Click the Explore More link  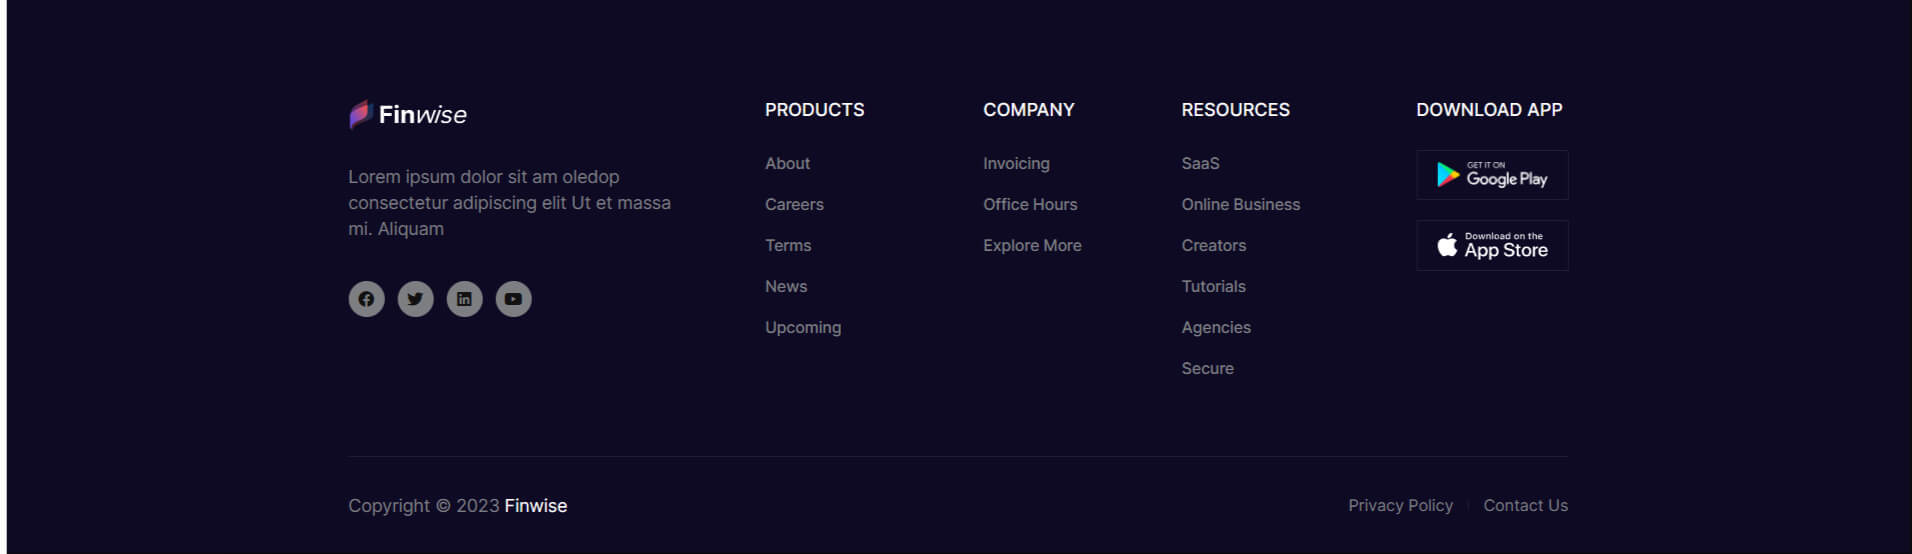[x=1032, y=245]
